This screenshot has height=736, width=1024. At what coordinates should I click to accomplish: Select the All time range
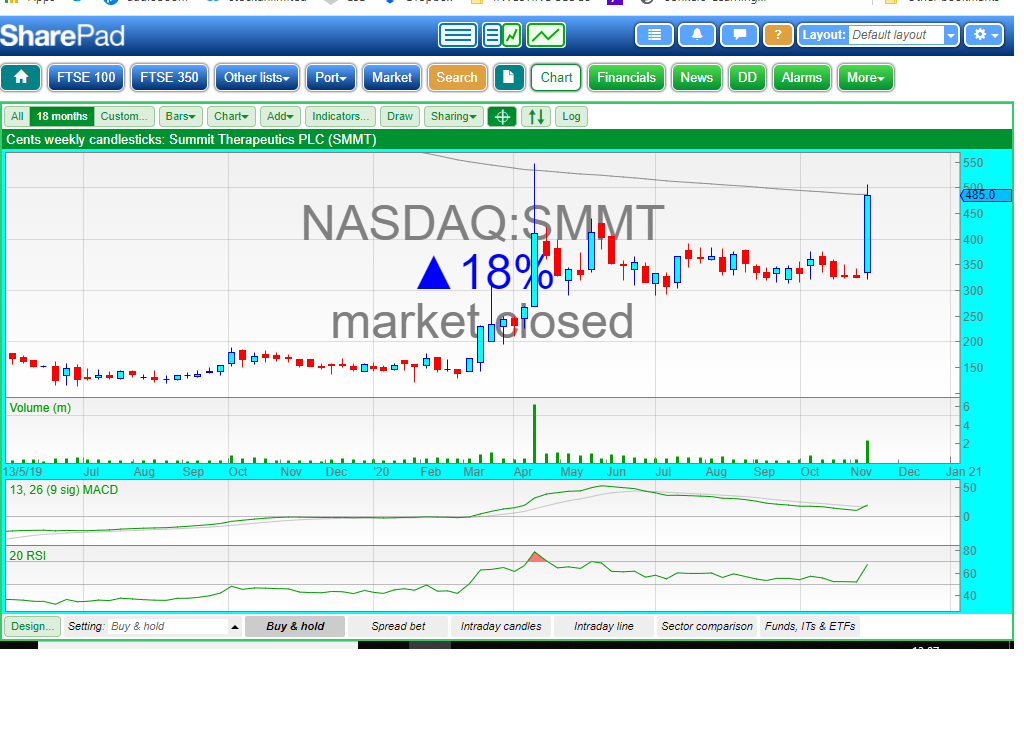[17, 116]
